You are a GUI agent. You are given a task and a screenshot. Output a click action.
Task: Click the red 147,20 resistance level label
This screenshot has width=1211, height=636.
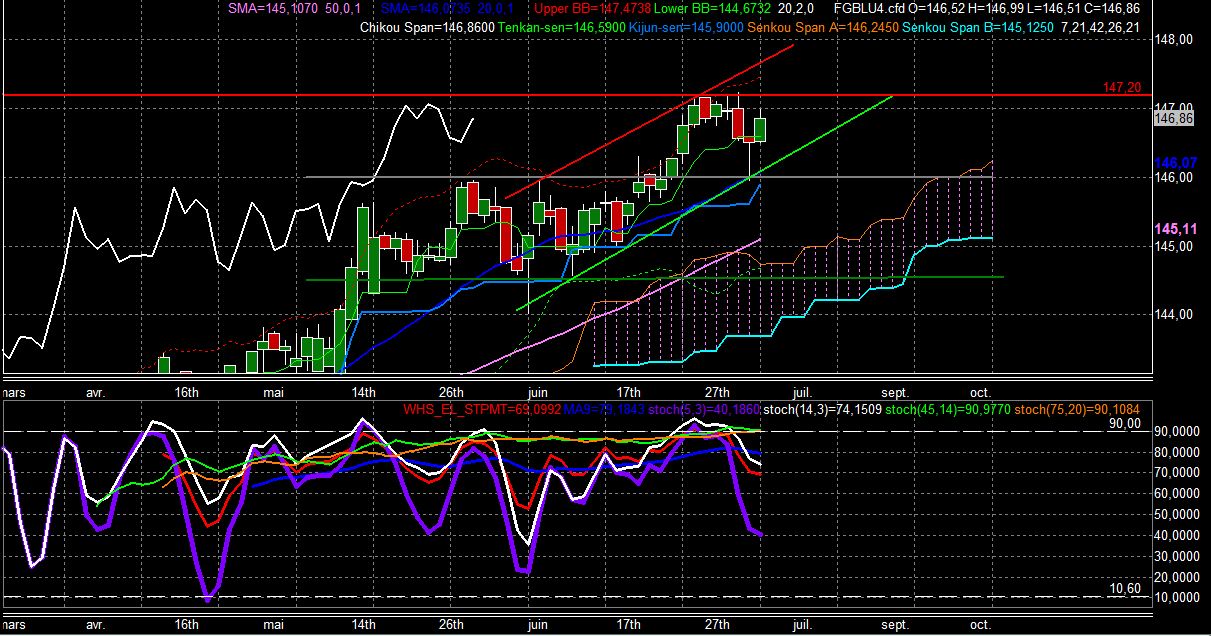1121,88
